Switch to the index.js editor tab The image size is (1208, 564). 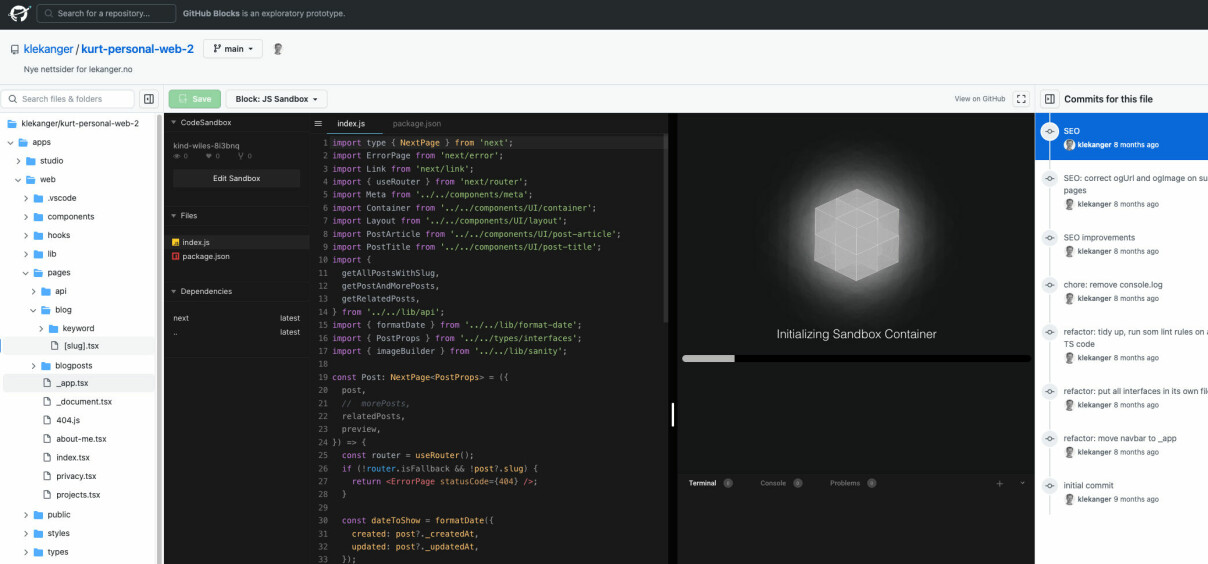pyautogui.click(x=351, y=123)
